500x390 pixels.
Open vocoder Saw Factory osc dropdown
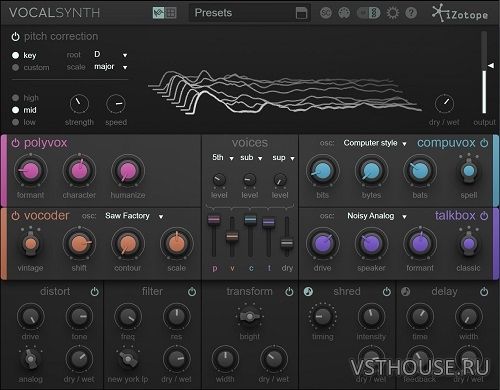coord(134,216)
